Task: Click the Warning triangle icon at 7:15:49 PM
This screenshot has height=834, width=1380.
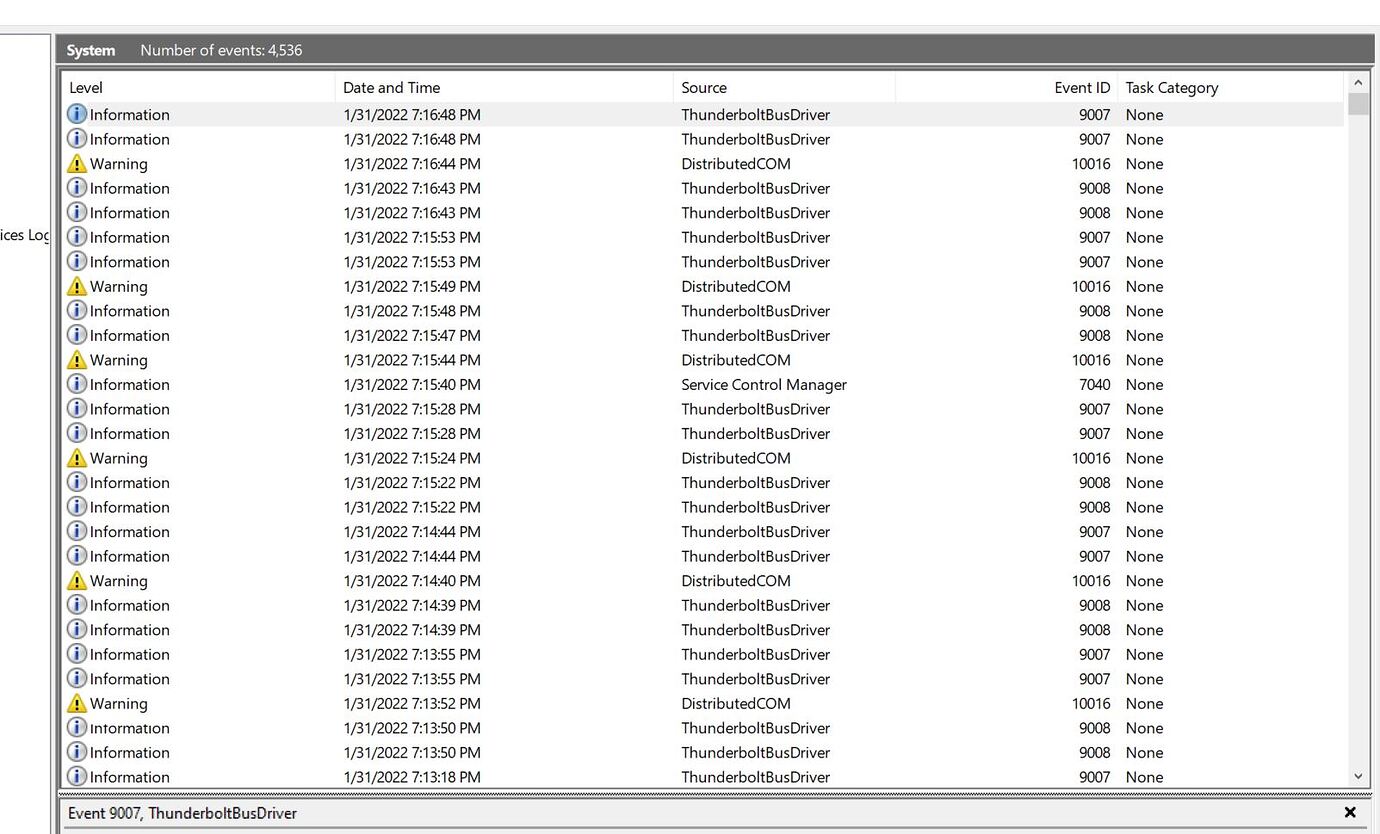Action: (x=77, y=286)
